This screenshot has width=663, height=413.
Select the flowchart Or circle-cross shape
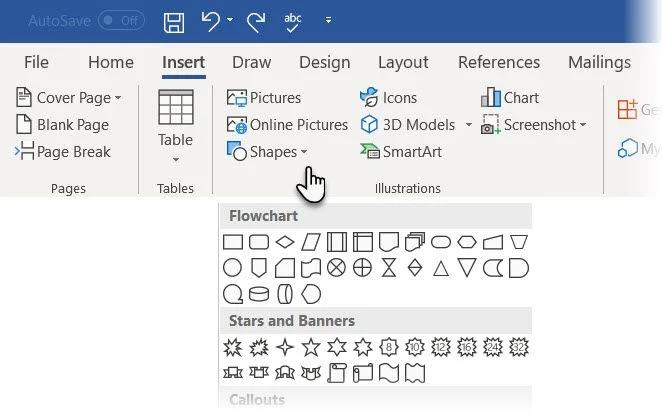[x=362, y=268]
